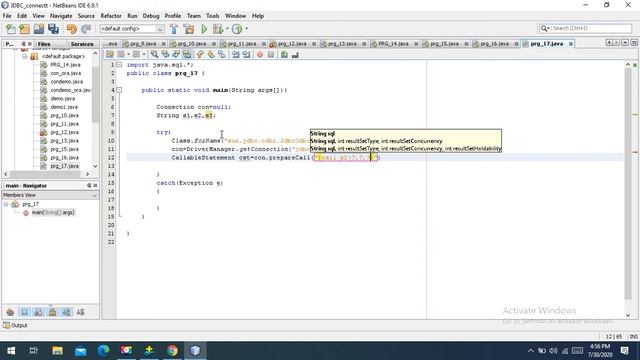This screenshot has height=360, width=640.
Task: Click the Find Next Occurrence editor icon
Action: coord(176,54)
